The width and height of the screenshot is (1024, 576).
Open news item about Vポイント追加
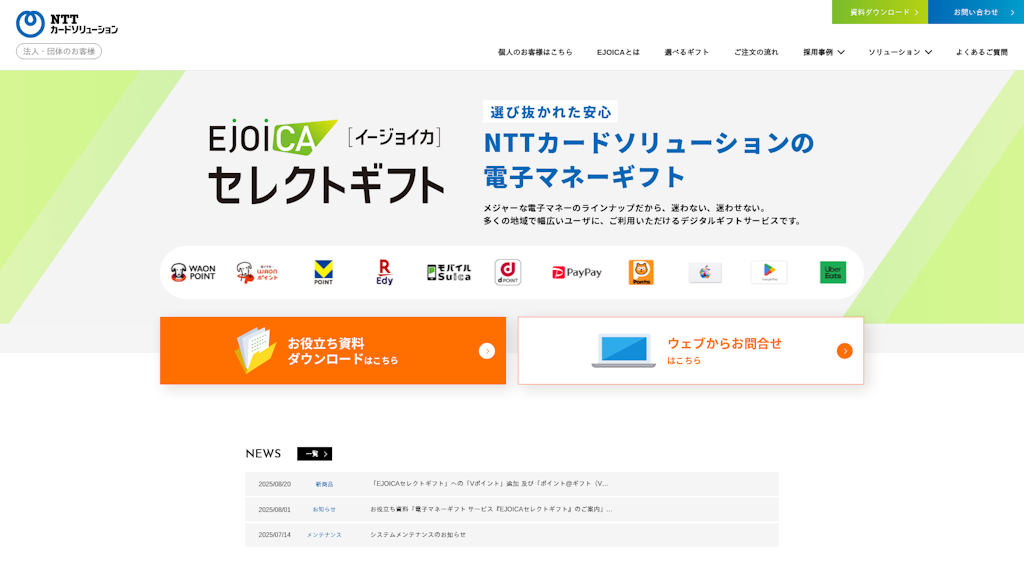pyautogui.click(x=489, y=484)
